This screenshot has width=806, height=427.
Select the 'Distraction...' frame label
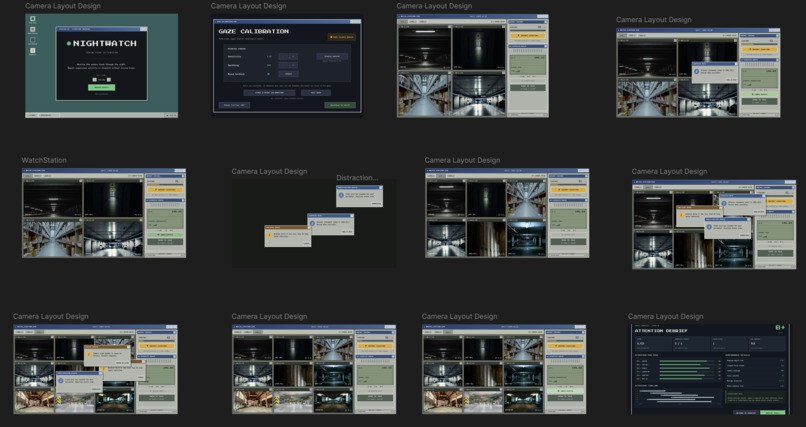click(x=357, y=178)
